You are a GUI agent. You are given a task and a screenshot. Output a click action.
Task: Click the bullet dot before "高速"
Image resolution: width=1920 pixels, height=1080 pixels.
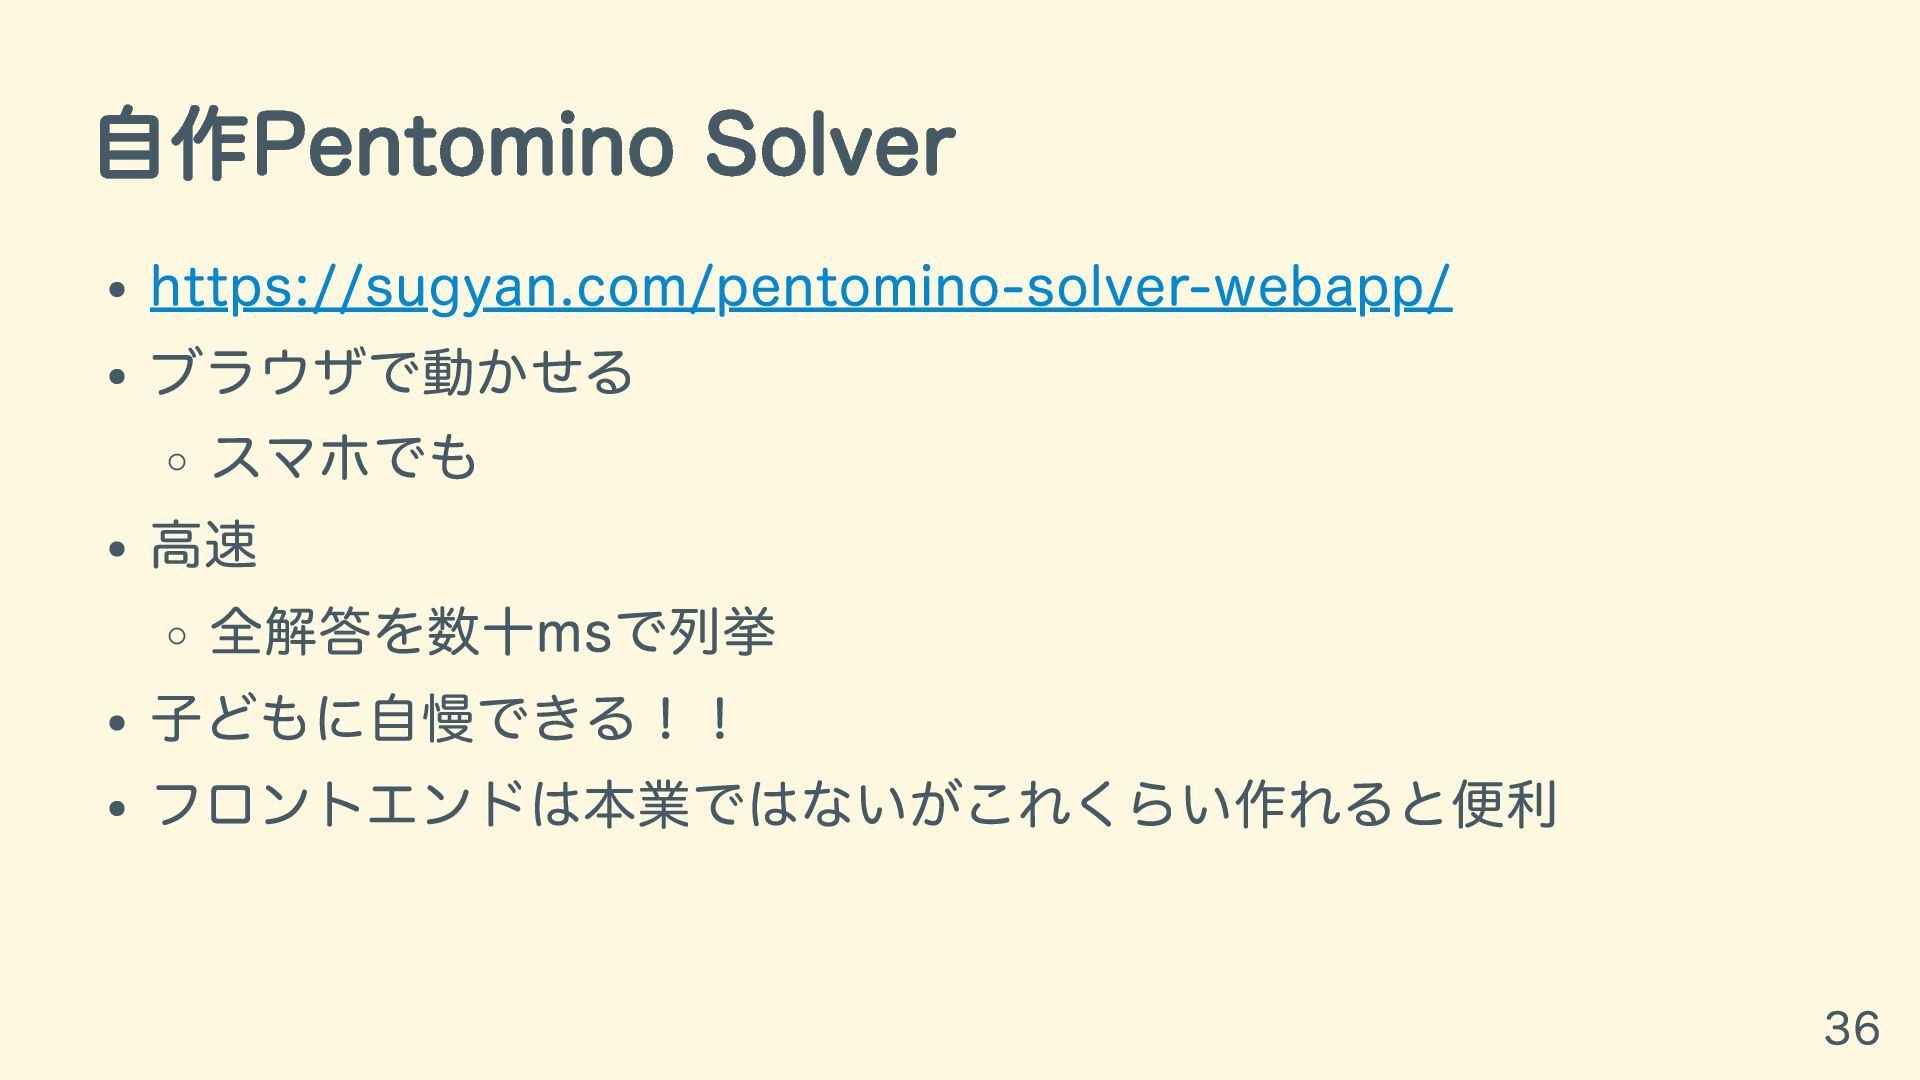pos(117,549)
